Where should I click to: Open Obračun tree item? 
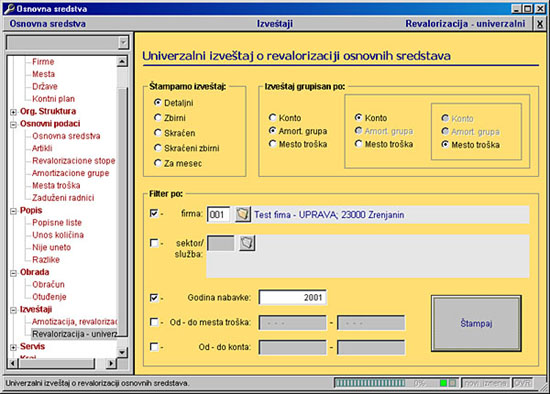coord(48,284)
